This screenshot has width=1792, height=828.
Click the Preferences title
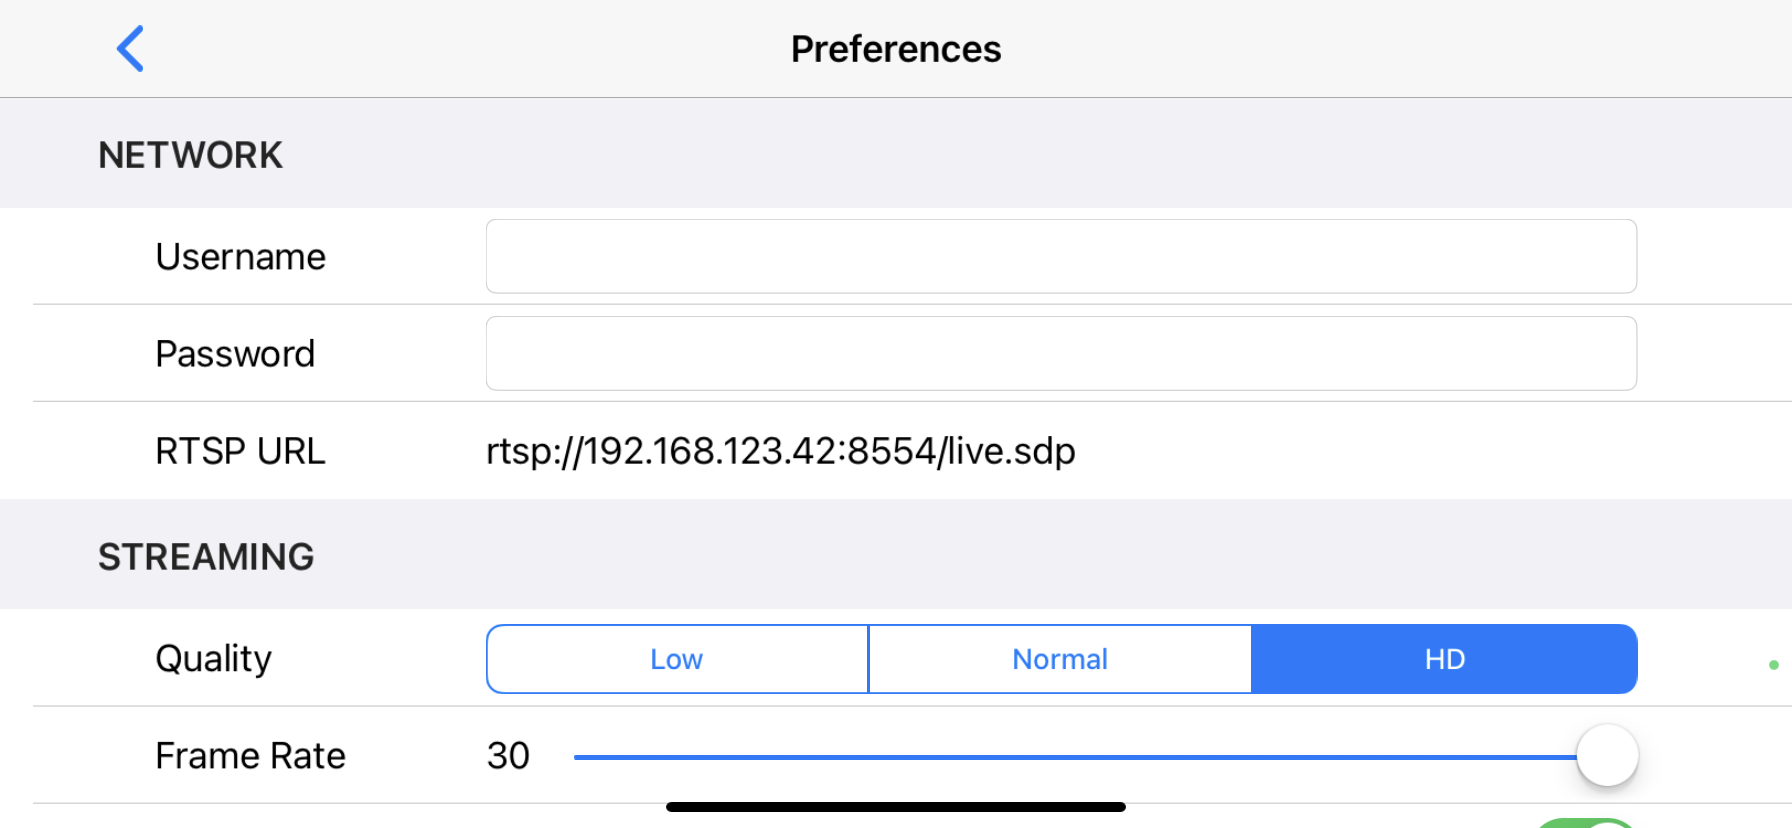[x=896, y=49]
